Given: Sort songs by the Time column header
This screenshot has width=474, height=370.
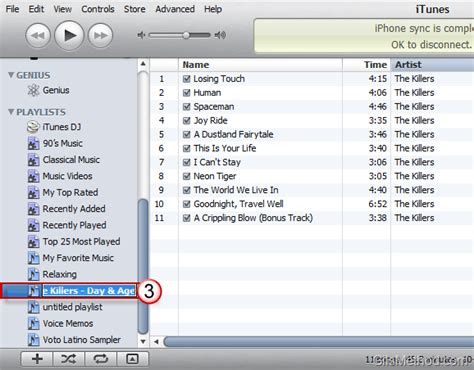Looking at the screenshot, I should tap(366, 65).
